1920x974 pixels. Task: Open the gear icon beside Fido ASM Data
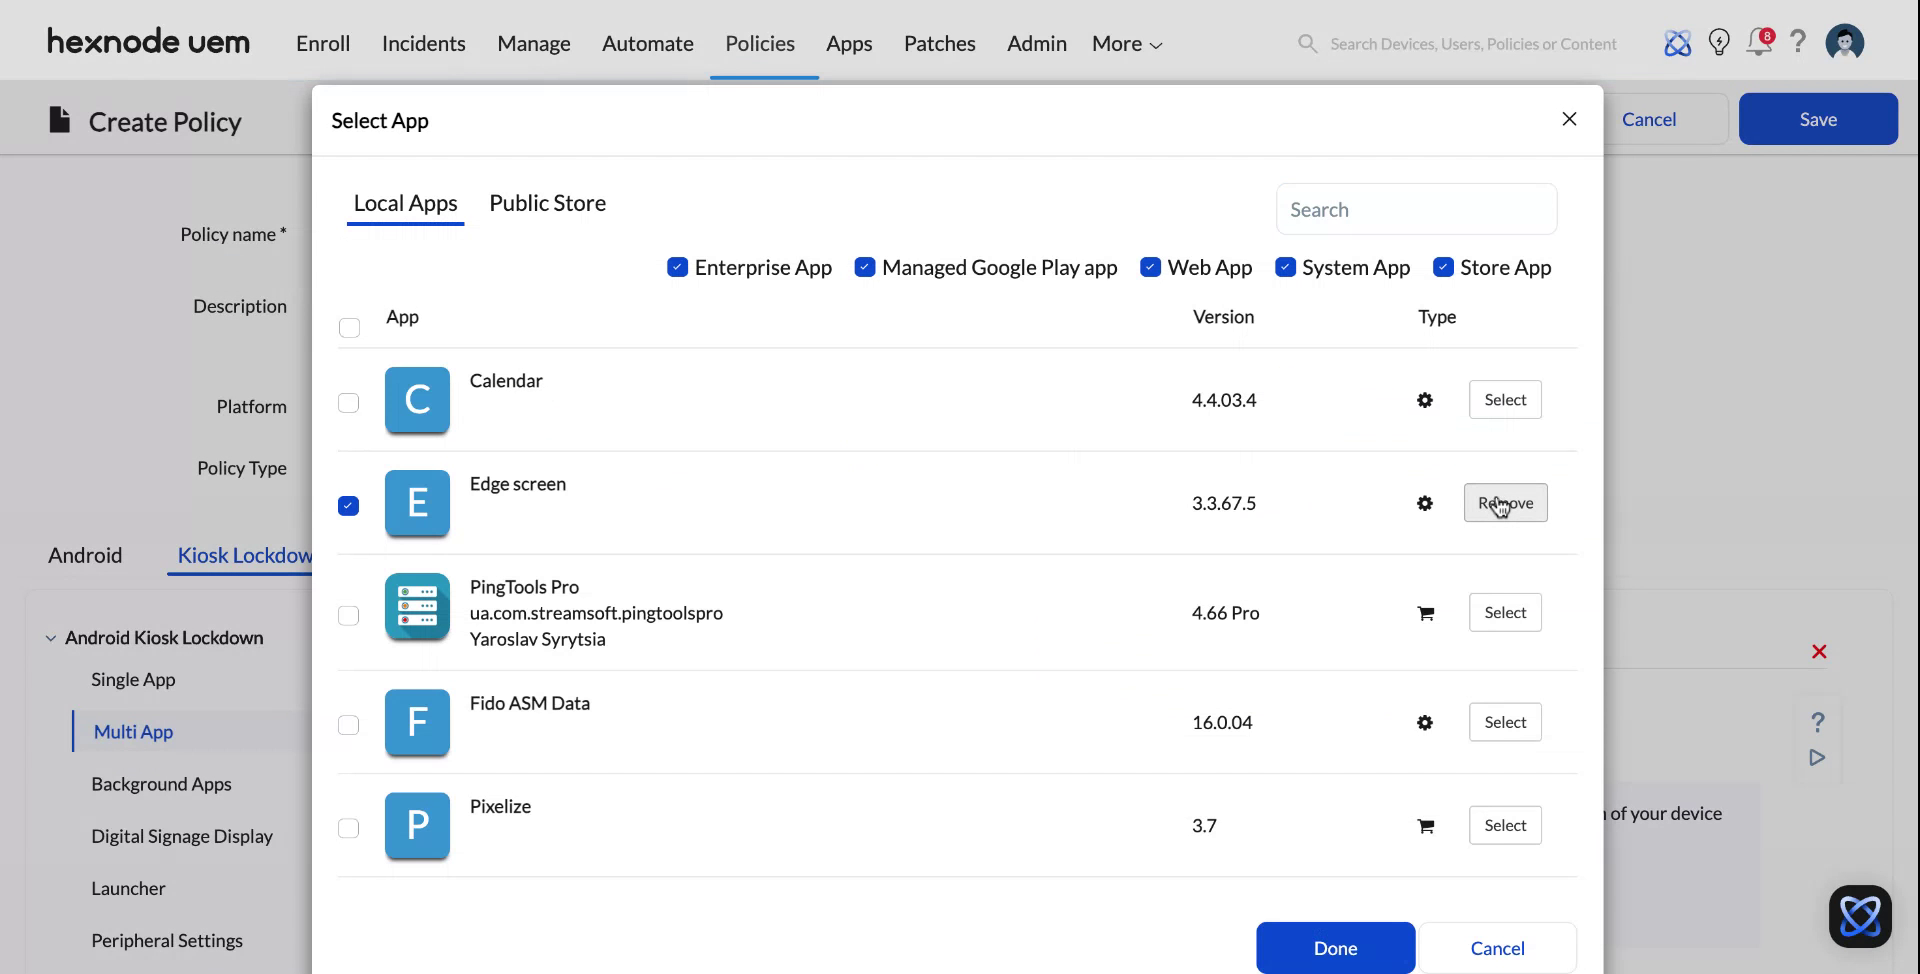coord(1424,722)
